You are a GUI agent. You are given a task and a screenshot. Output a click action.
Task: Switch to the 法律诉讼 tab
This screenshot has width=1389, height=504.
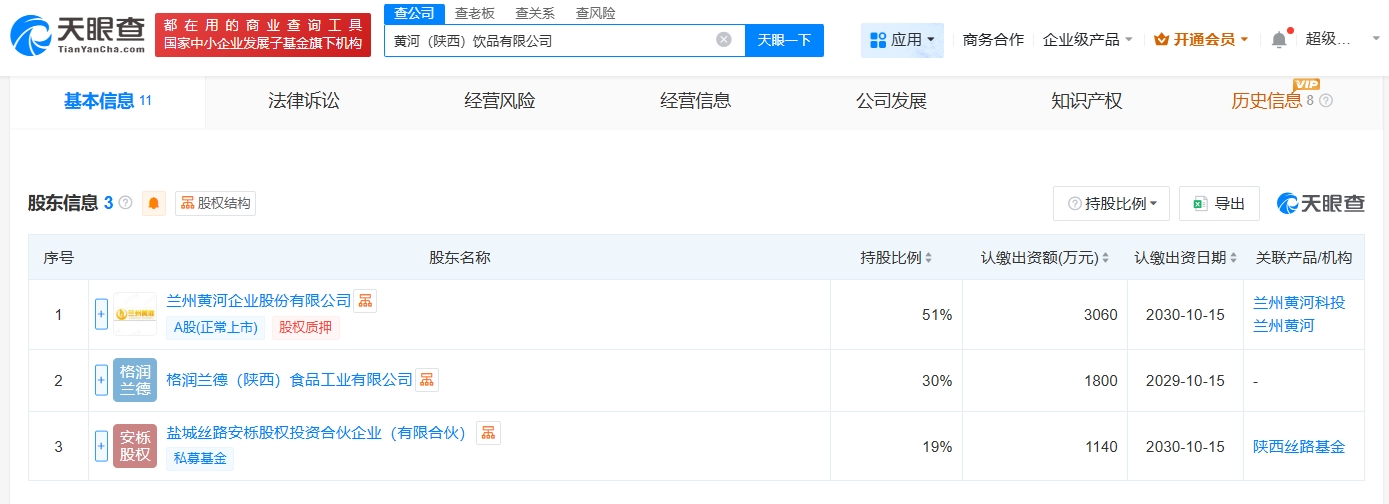304,101
